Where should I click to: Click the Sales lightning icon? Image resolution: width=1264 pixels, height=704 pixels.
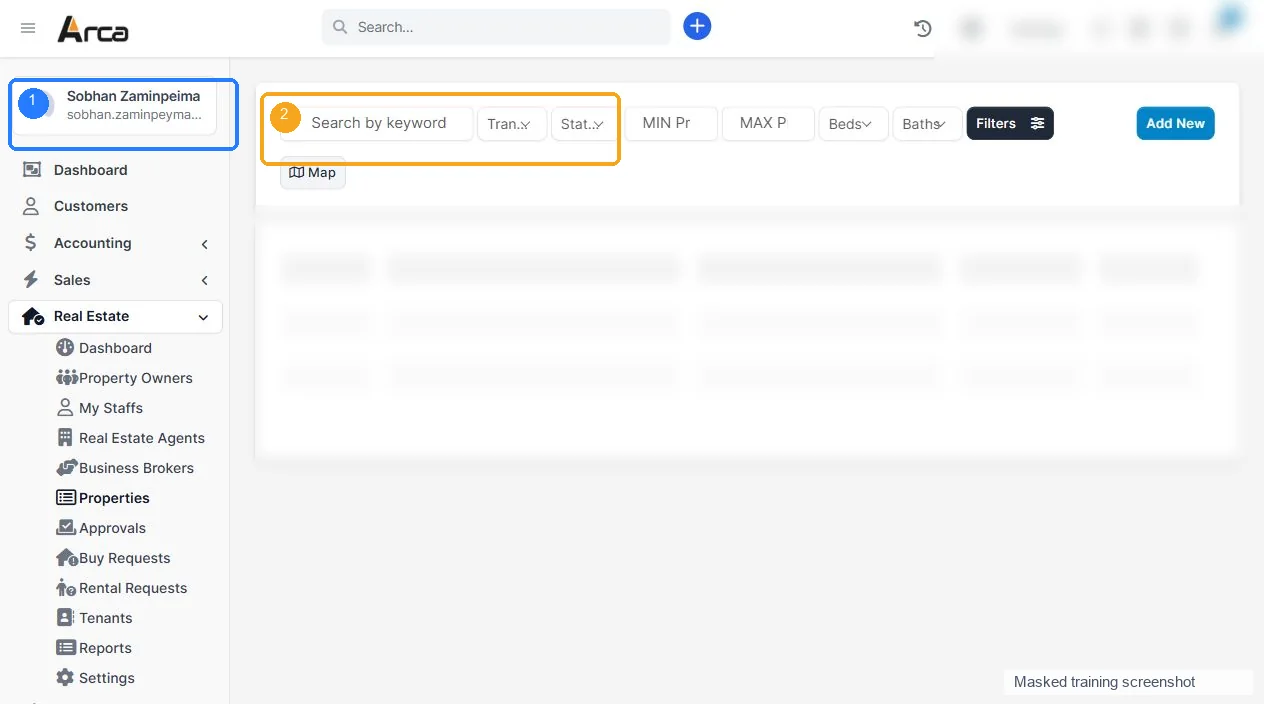tap(31, 280)
